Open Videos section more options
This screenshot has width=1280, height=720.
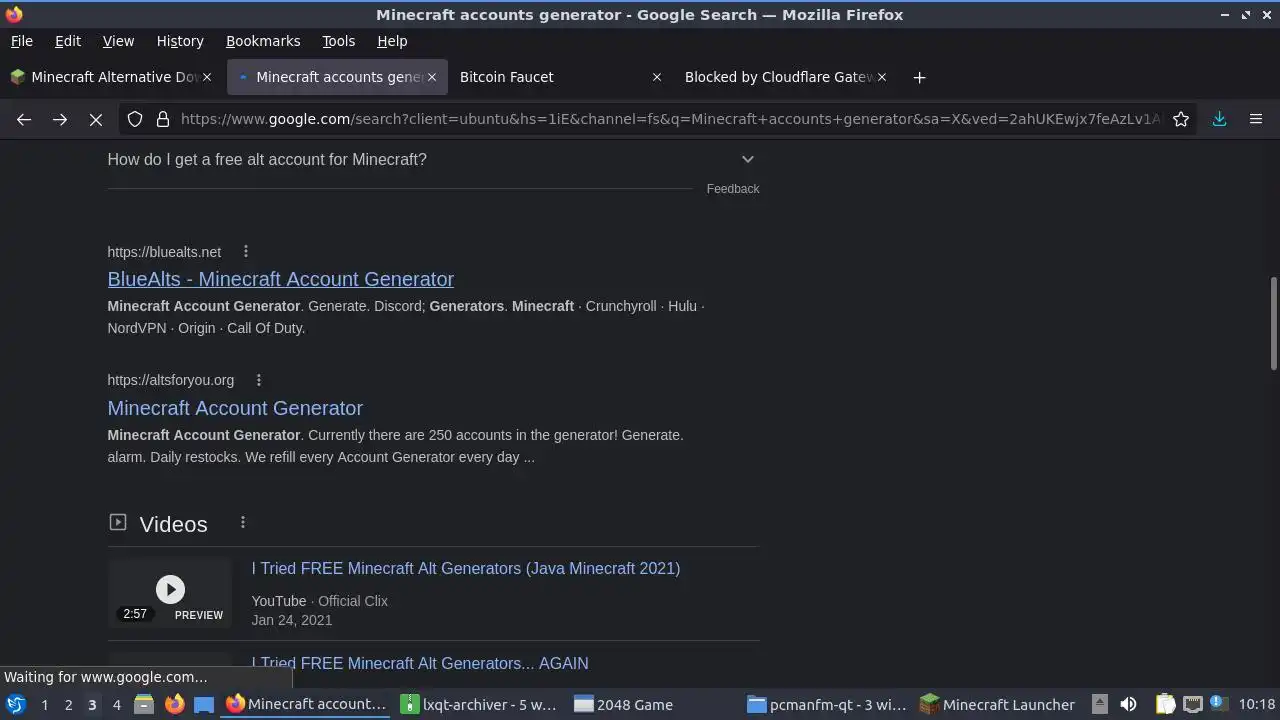pyautogui.click(x=243, y=522)
